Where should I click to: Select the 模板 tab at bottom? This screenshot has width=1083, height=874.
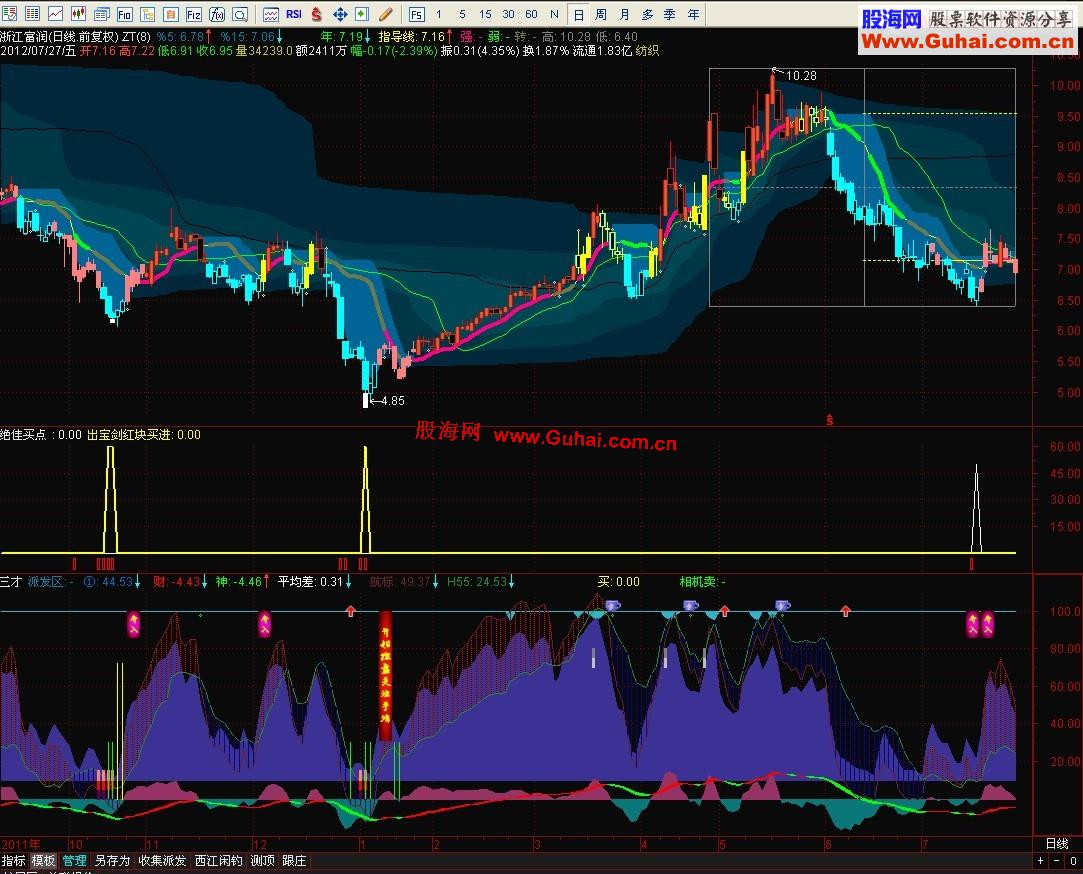44,860
